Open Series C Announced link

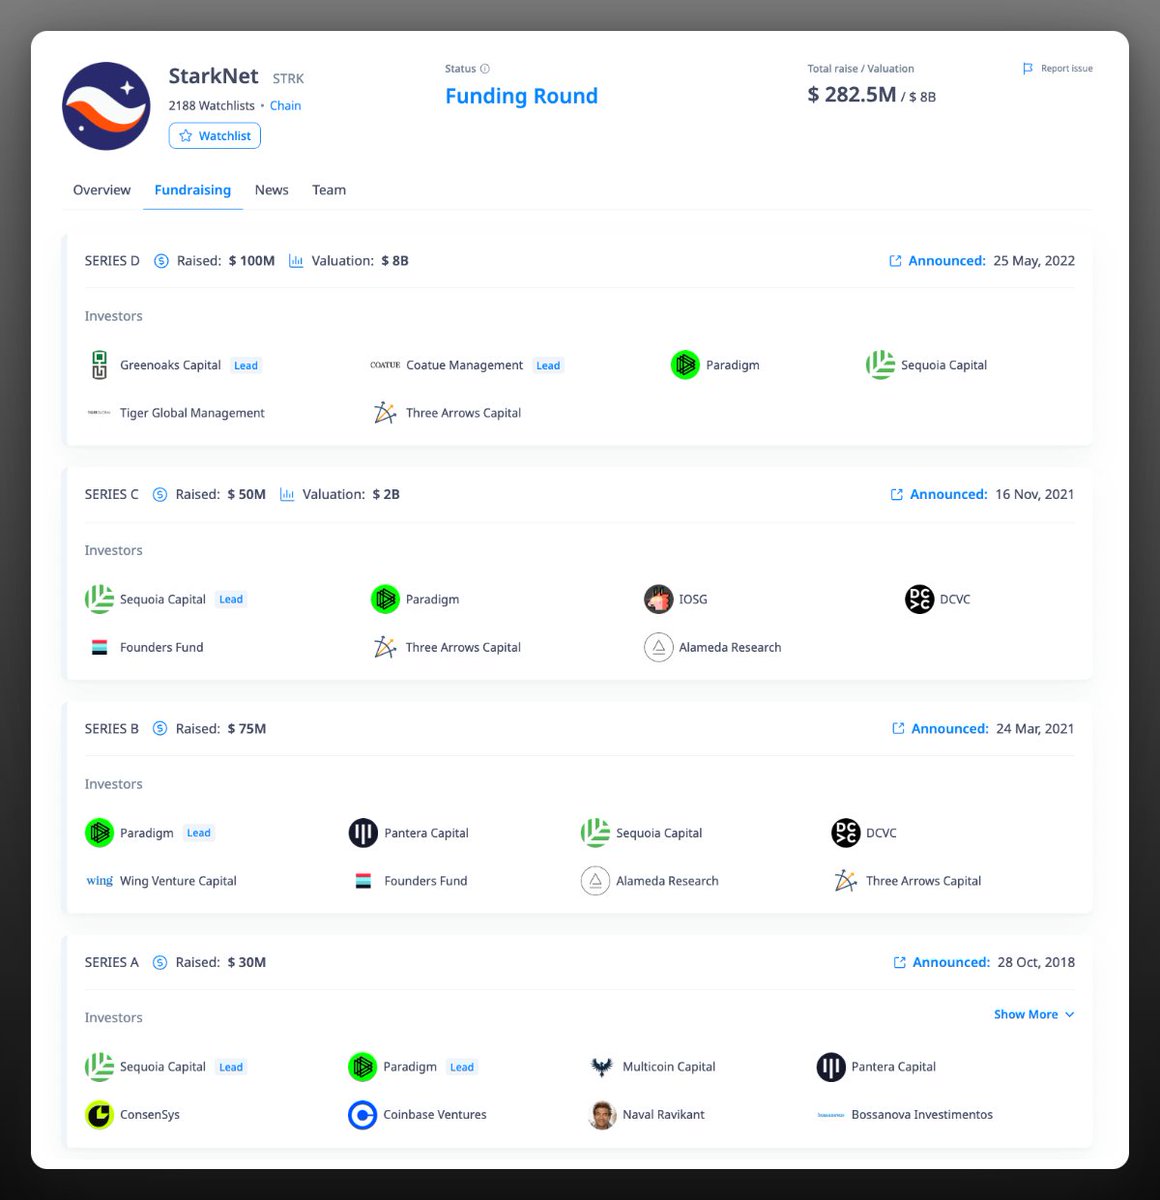coord(948,494)
